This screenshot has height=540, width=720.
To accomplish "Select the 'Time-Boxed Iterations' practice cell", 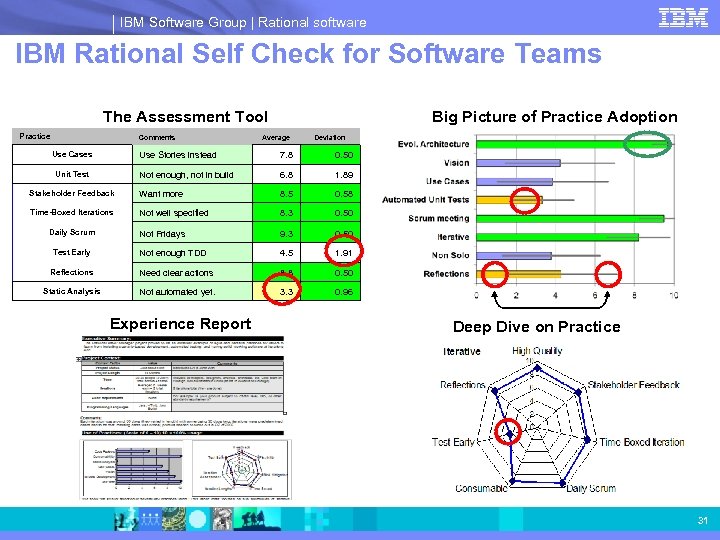I will 72,212.
